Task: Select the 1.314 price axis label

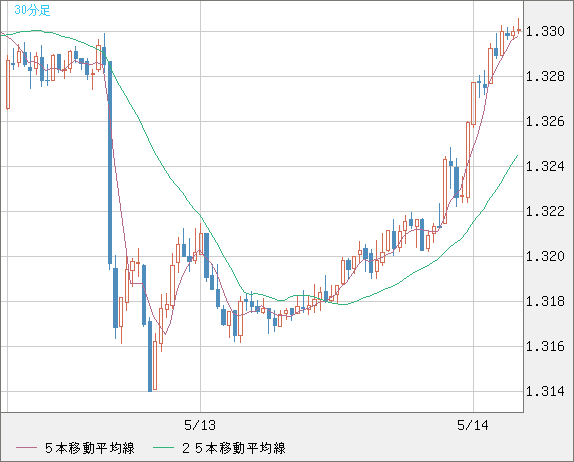Action: [x=545, y=391]
